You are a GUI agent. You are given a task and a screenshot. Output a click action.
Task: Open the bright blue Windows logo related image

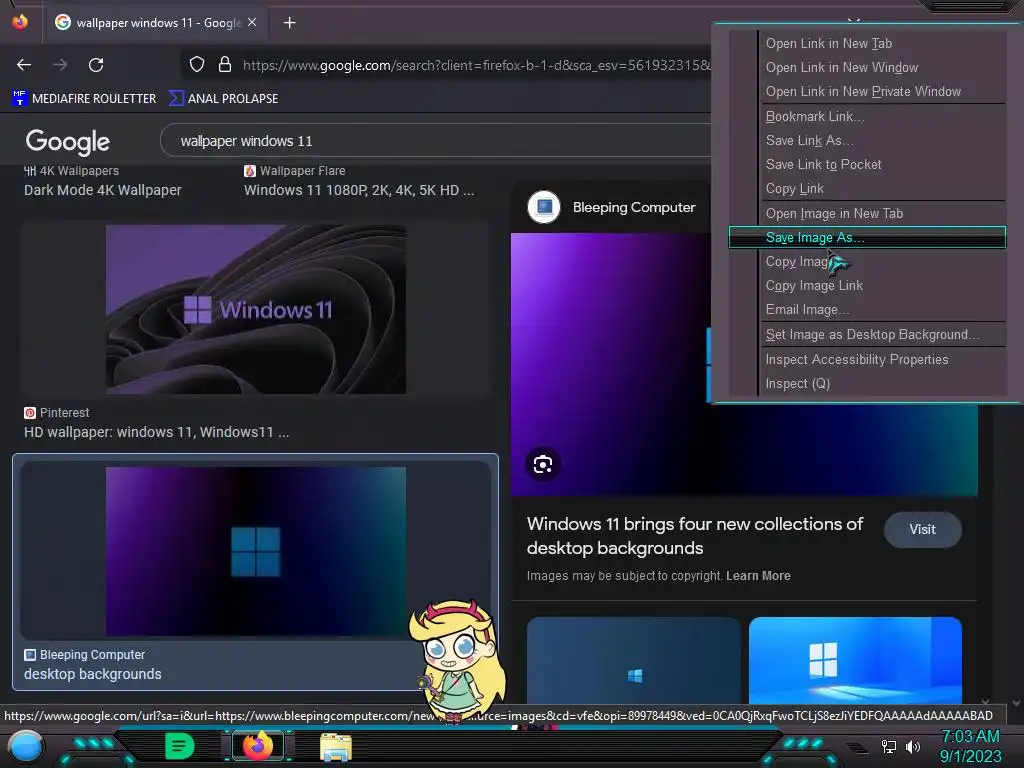855,660
